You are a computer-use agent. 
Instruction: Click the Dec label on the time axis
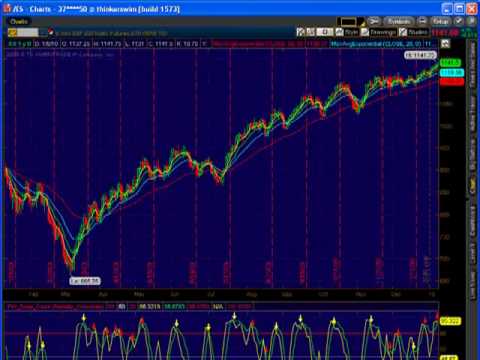tap(396, 294)
